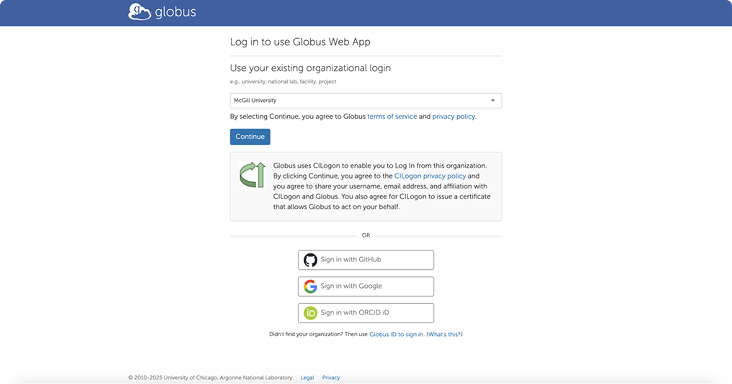732x384 pixels.
Task: Click 'Use your existing organizational login' text
Action: click(x=310, y=68)
